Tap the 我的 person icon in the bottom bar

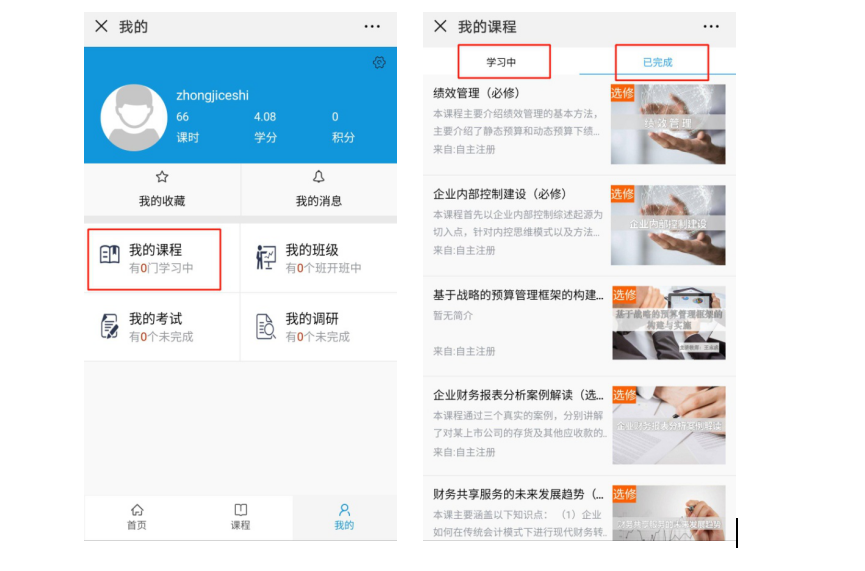(x=344, y=509)
